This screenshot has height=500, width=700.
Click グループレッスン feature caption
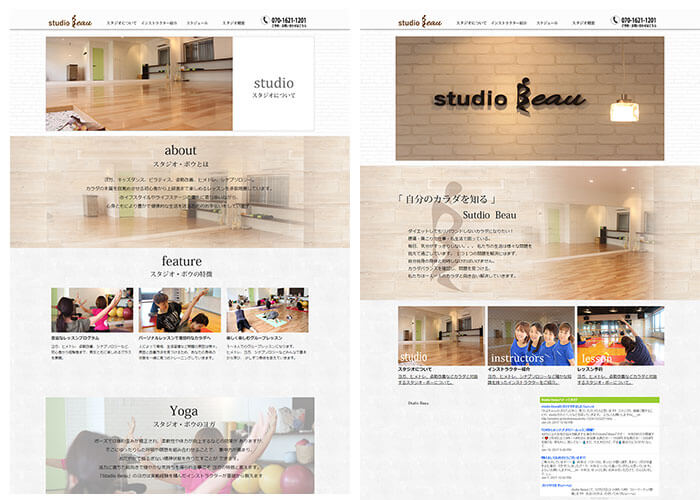click(254, 338)
